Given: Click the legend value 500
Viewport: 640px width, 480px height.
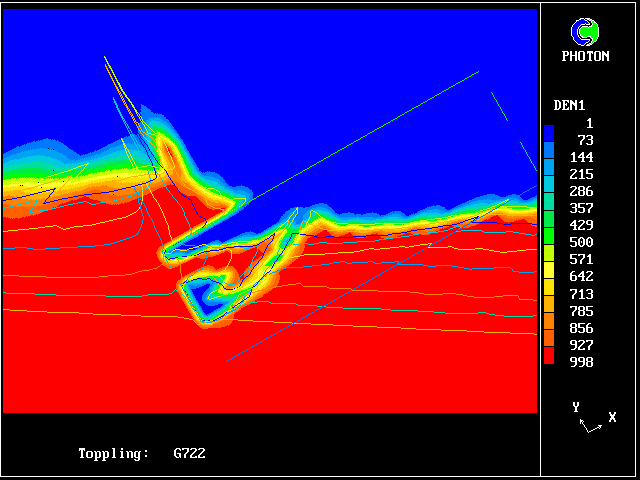Looking at the screenshot, I should click(580, 242).
